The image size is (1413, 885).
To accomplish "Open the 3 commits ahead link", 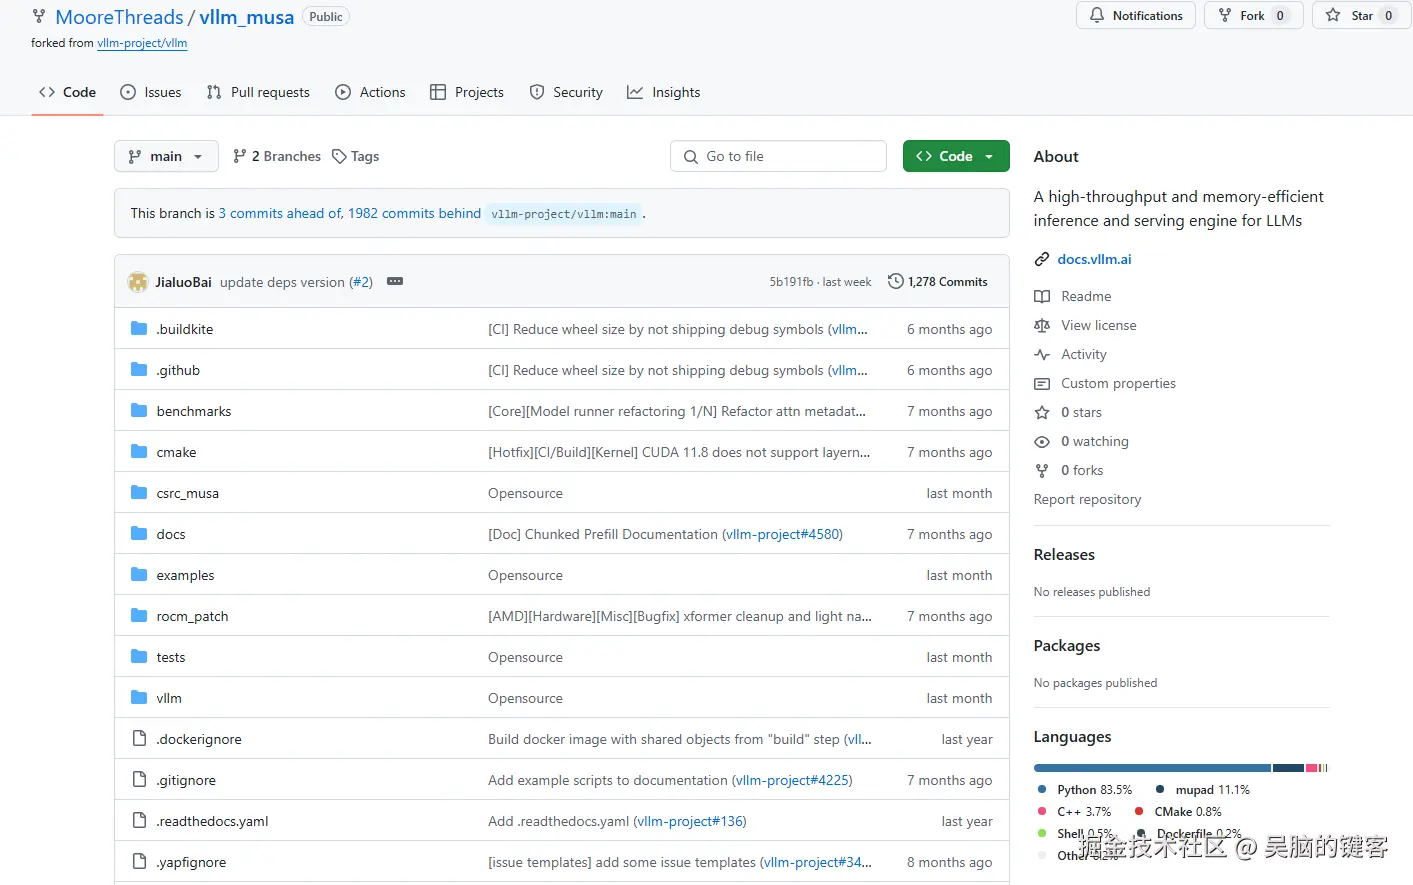I will coord(280,213).
